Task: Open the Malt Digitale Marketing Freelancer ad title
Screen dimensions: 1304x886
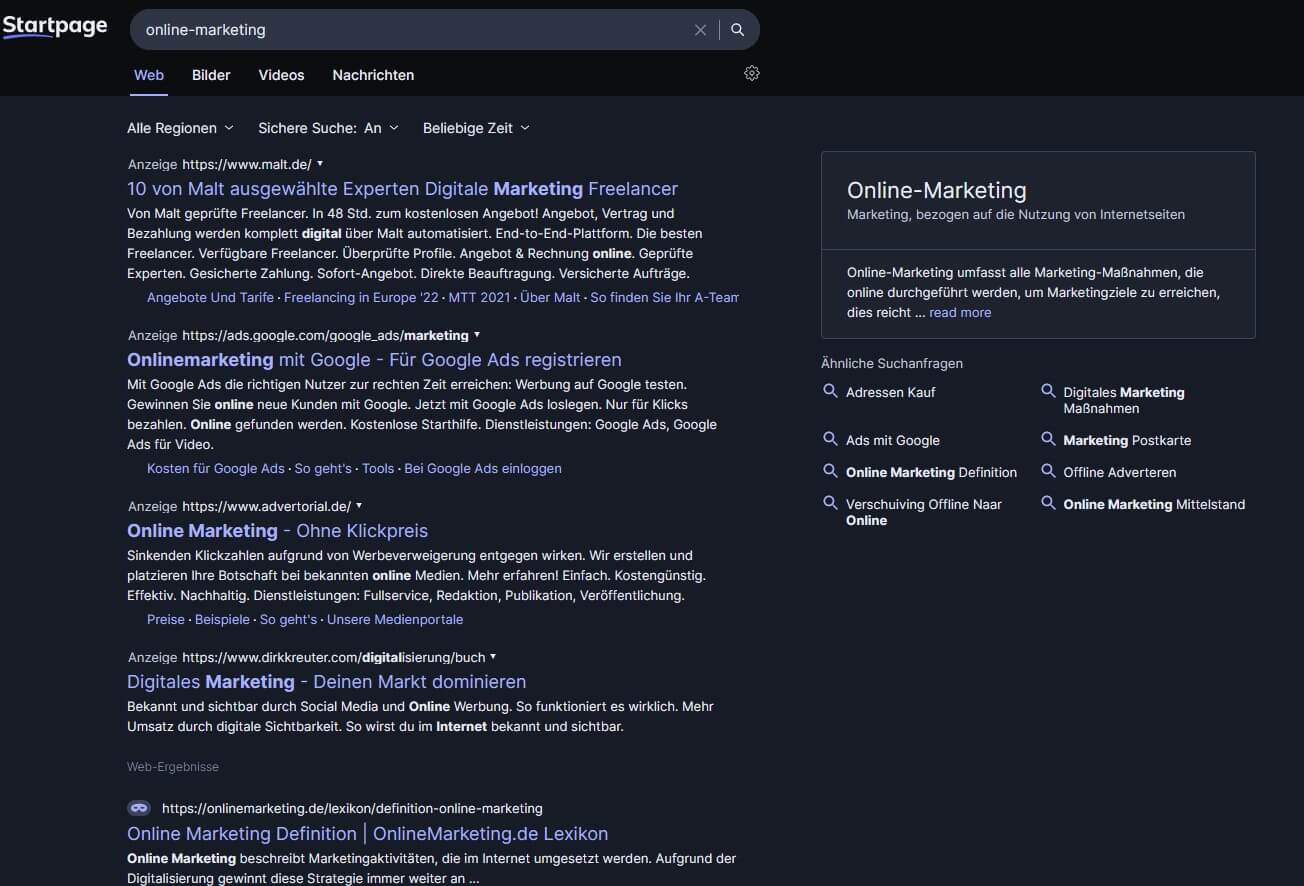Action: point(402,189)
